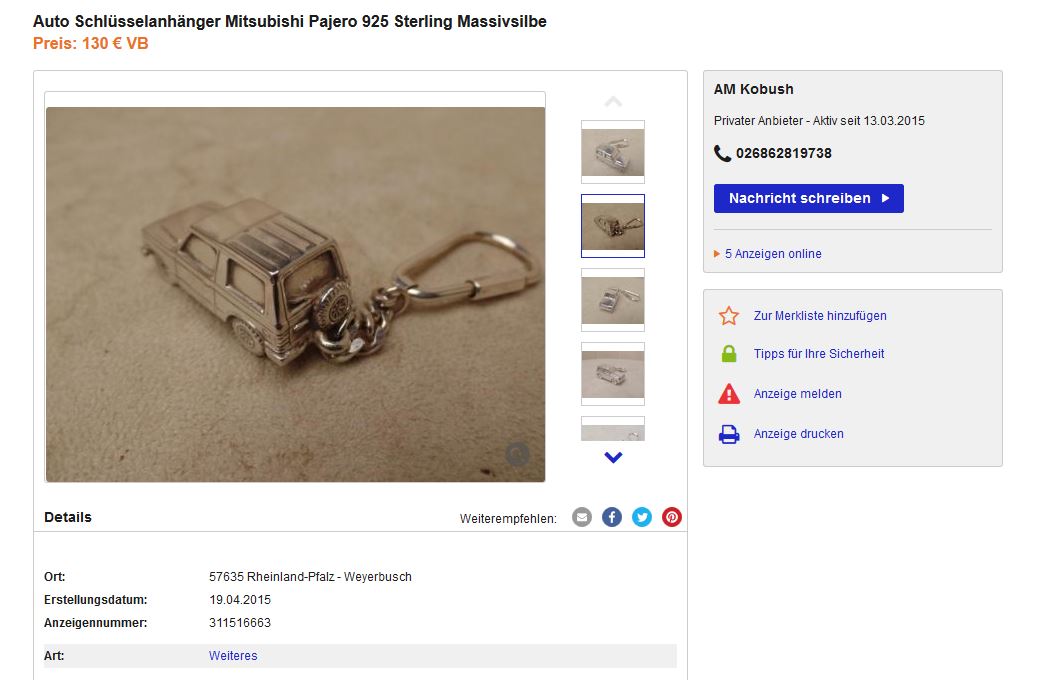1050x680 pixels.
Task: Select the first keychain thumbnail
Action: tap(613, 152)
